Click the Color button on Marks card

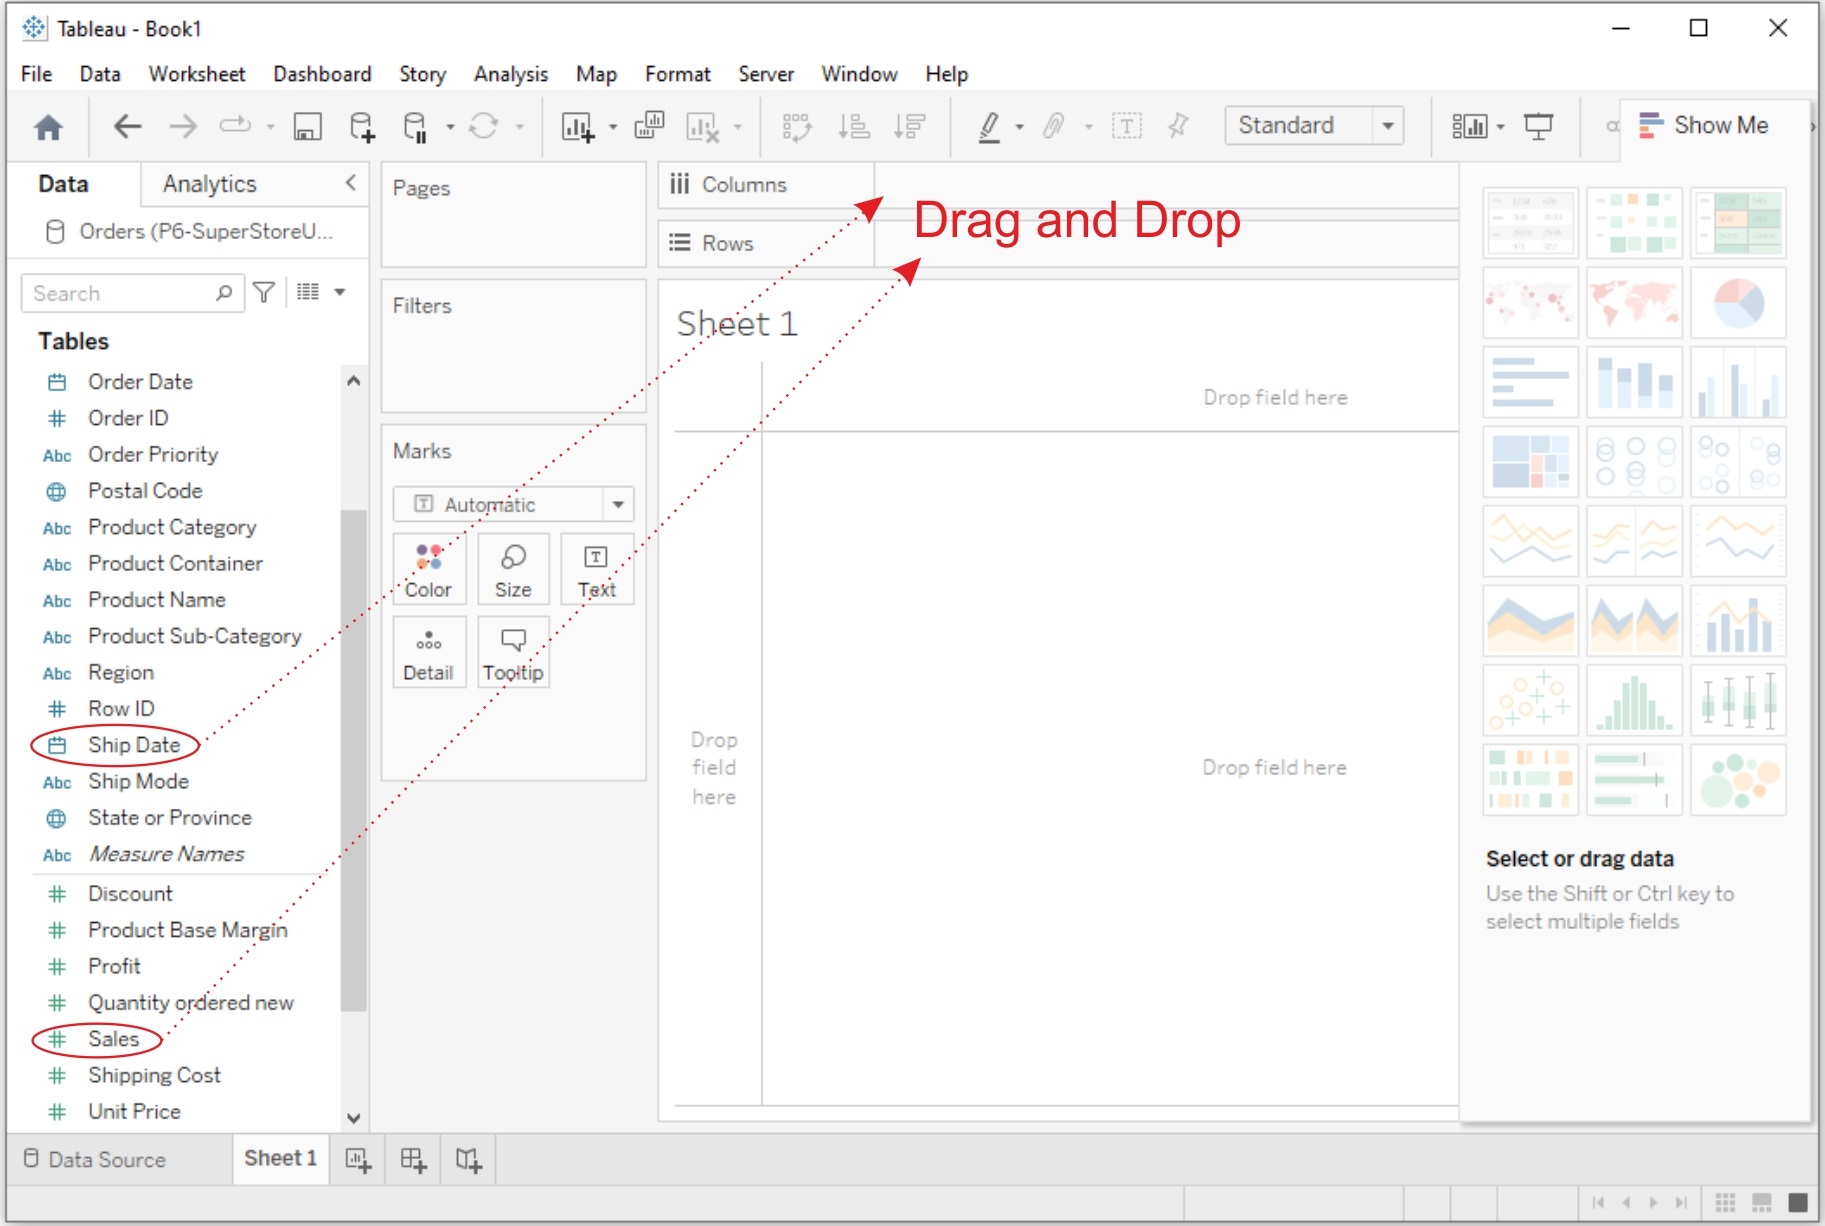[x=429, y=570]
